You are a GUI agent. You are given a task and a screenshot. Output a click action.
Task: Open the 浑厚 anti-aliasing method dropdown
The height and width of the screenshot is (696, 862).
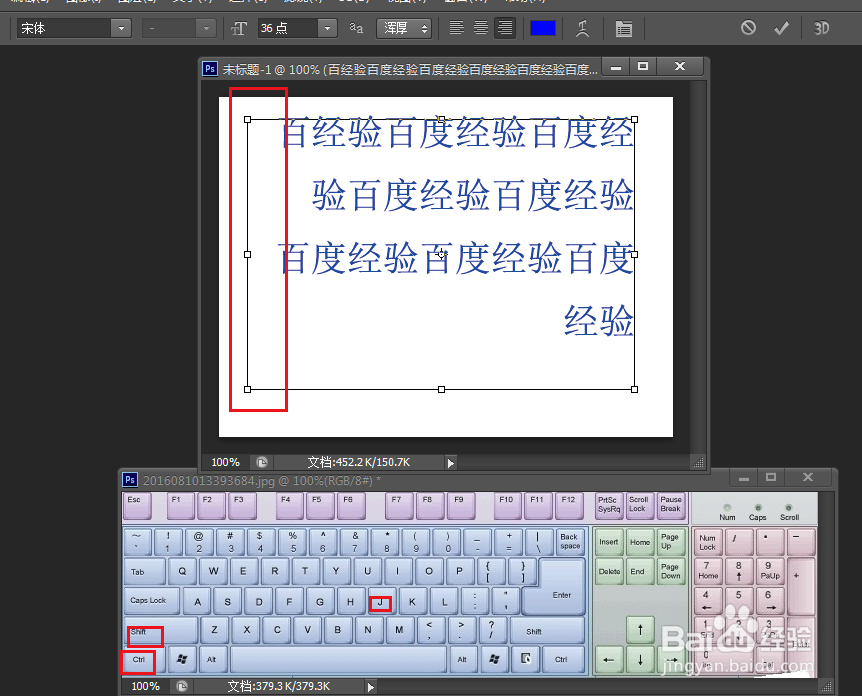tap(404, 28)
